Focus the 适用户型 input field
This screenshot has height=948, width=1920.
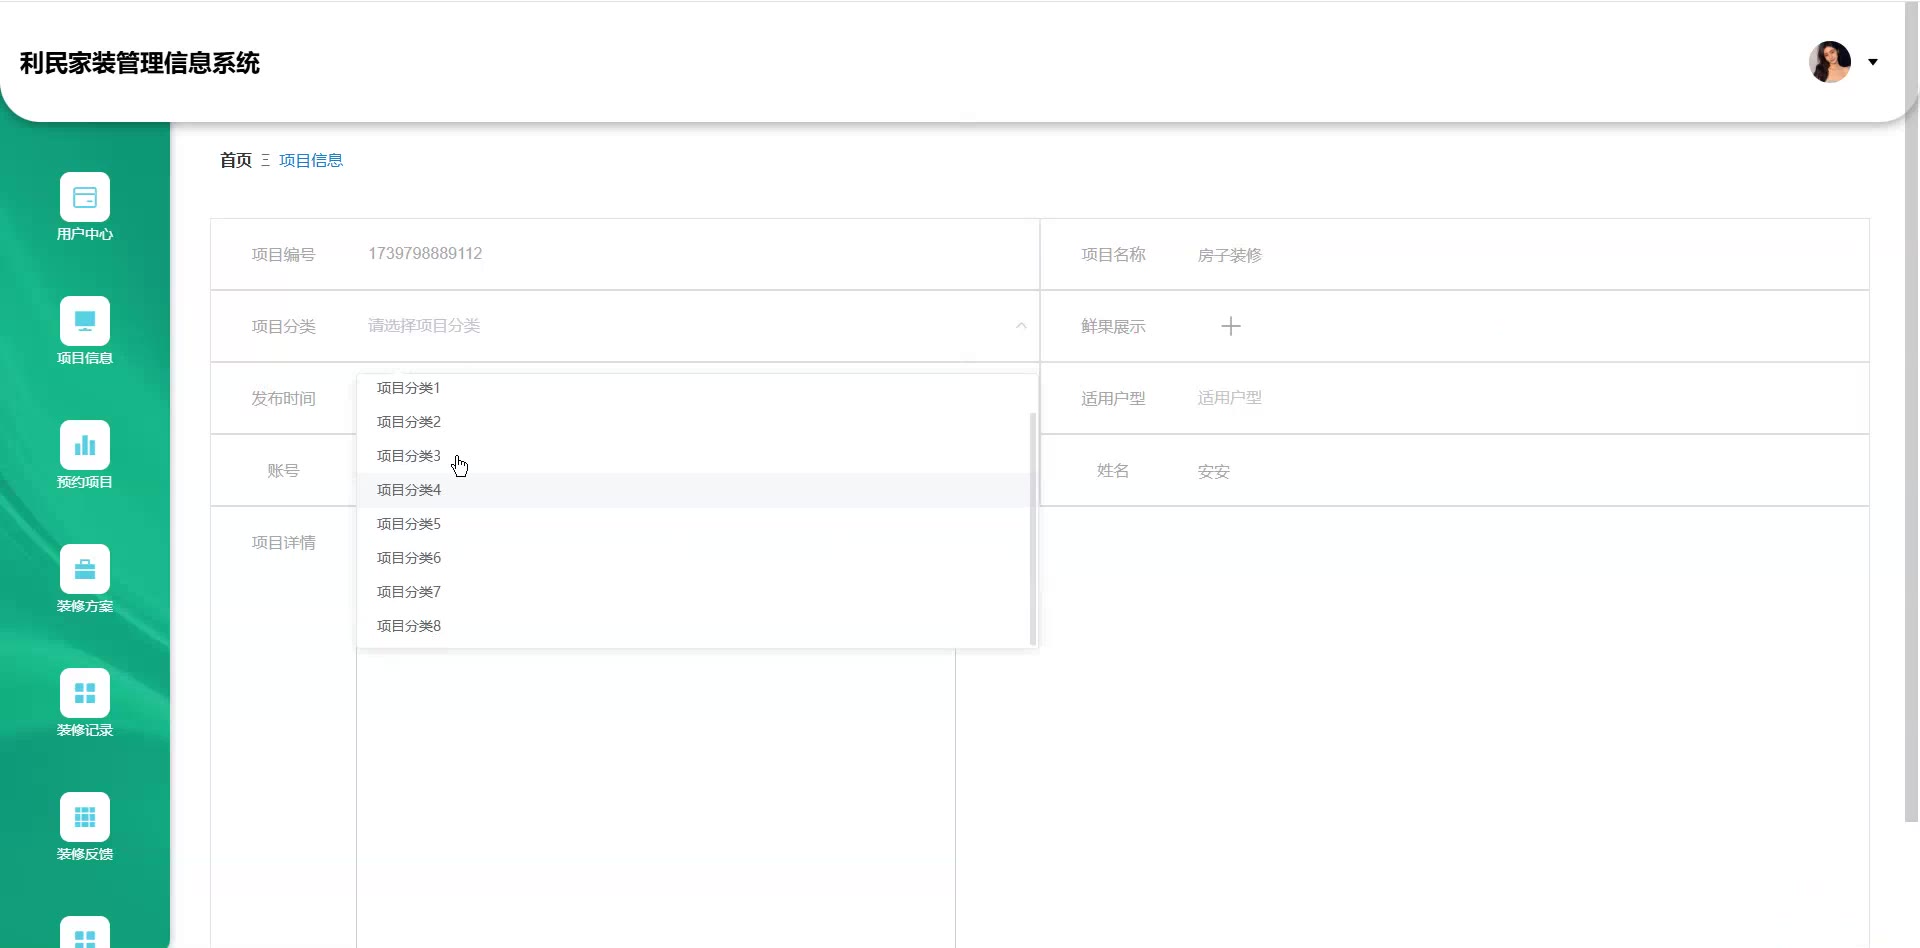(1500, 398)
